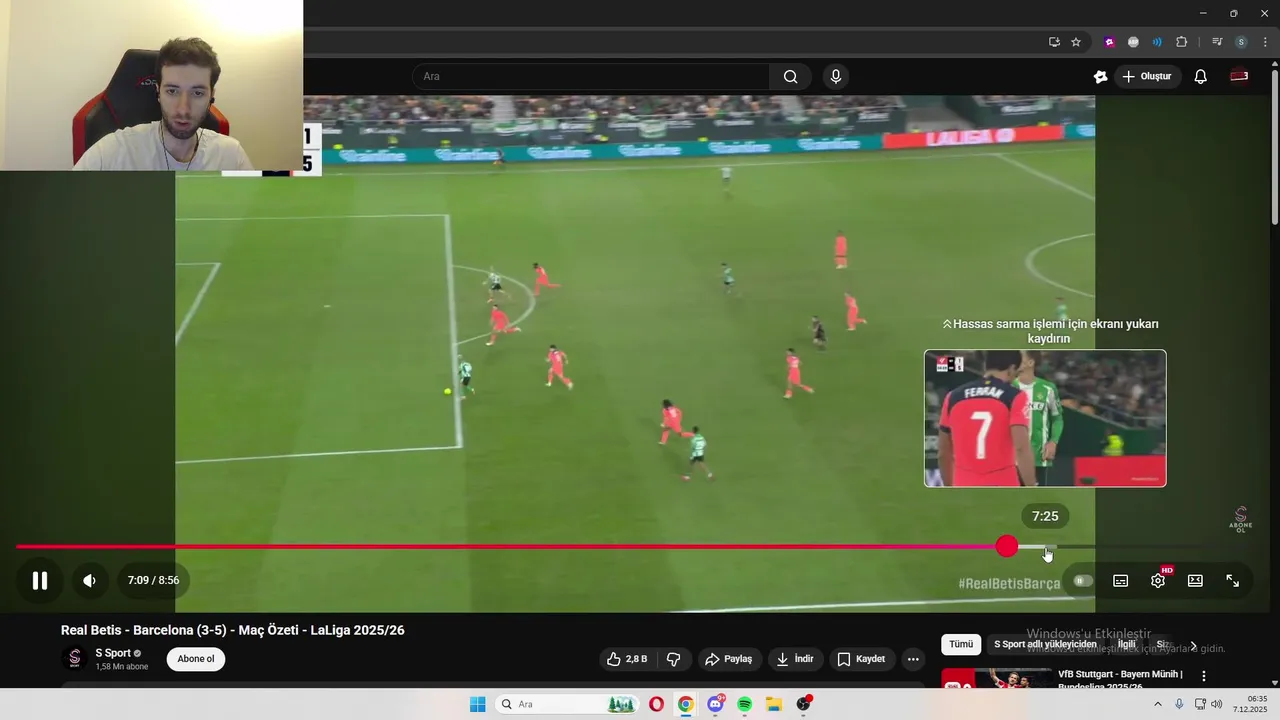Open File Explorer from the taskbar
This screenshot has height=720, width=1280.
[x=774, y=704]
